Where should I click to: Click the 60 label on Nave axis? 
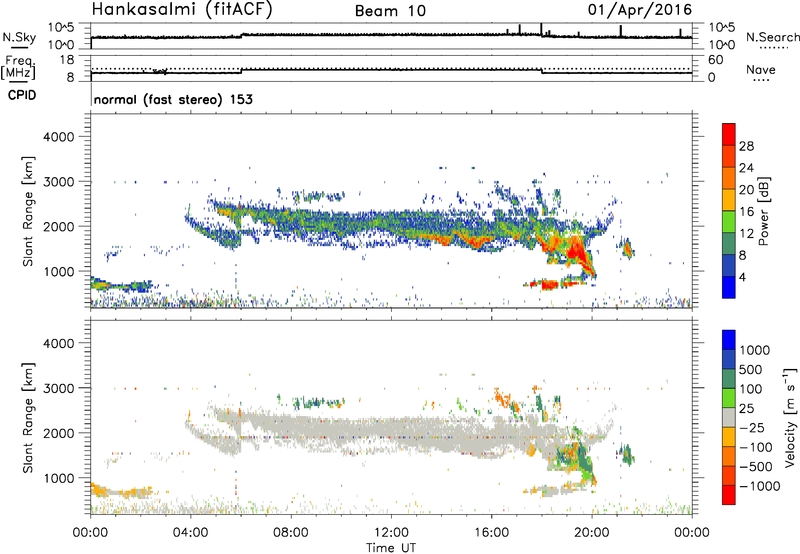coord(715,60)
